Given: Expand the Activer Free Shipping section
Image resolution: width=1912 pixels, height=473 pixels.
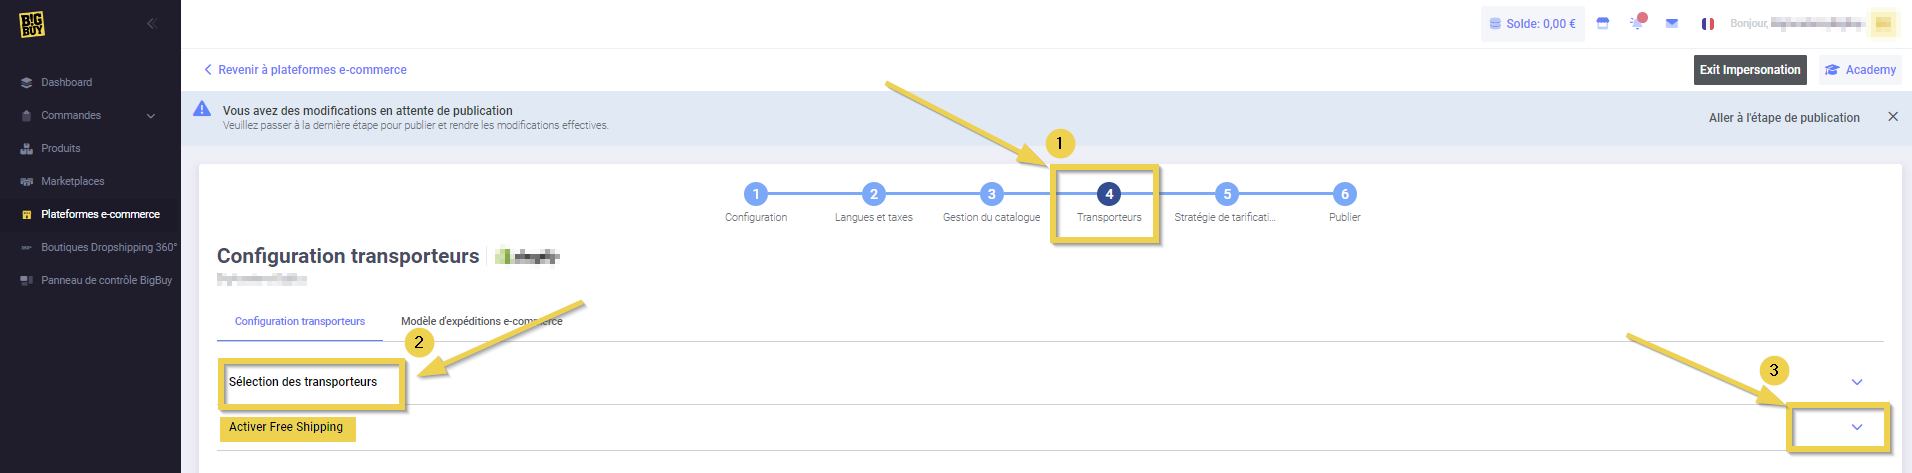Looking at the screenshot, I should click(1857, 427).
